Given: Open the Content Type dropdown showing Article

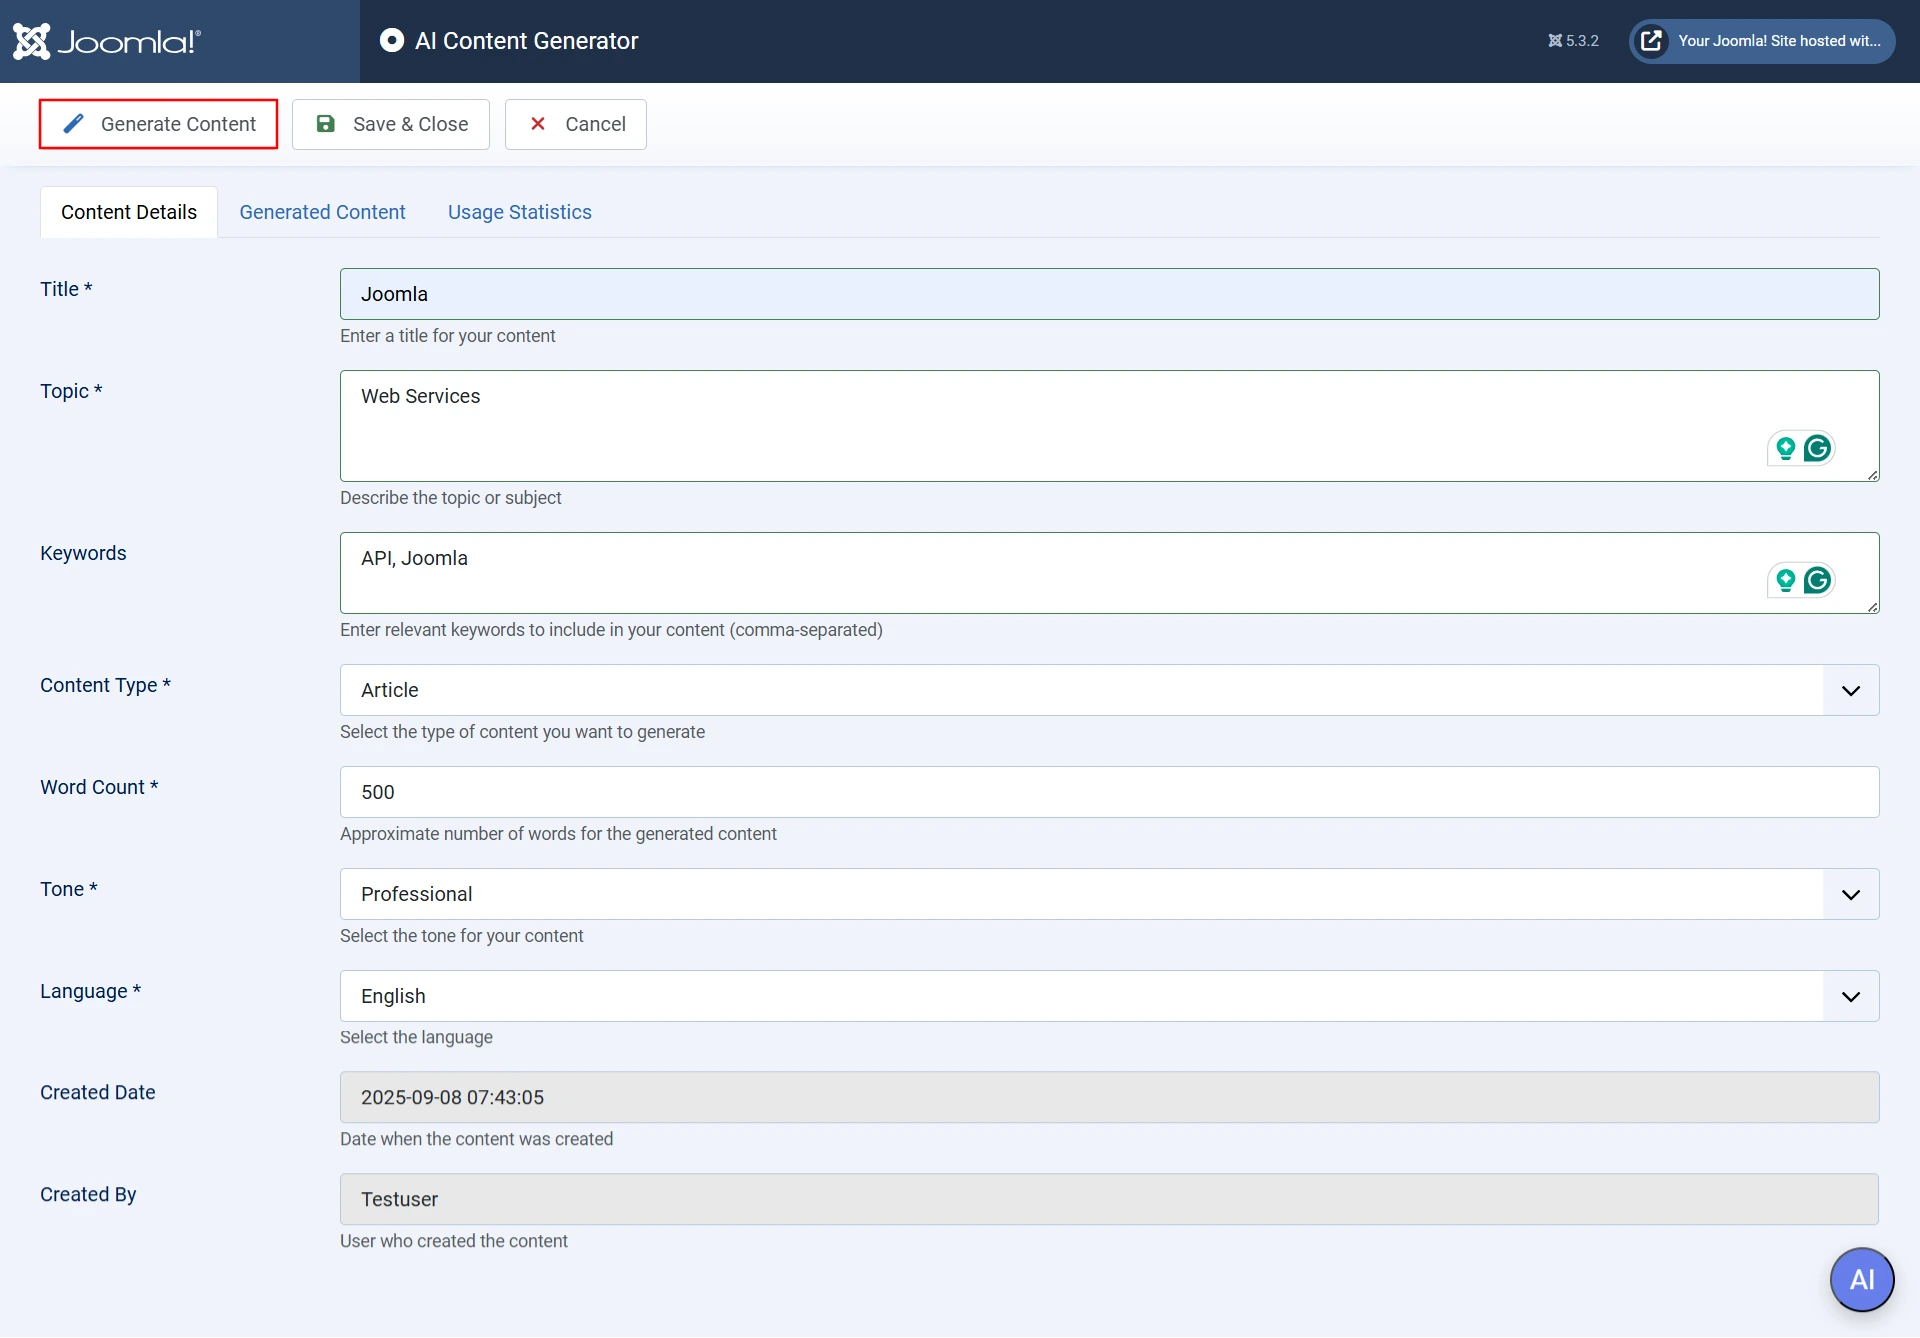Looking at the screenshot, I should [1110, 690].
